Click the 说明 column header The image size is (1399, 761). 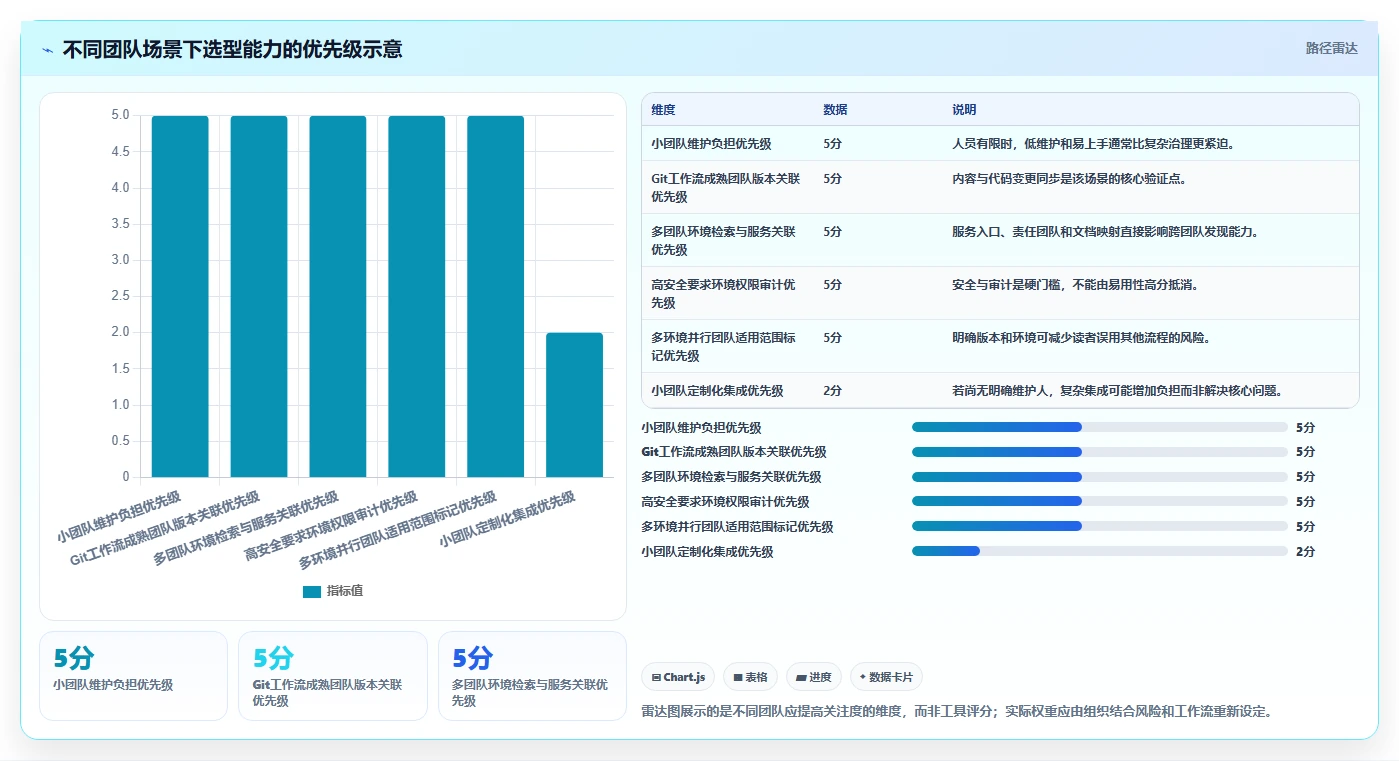[x=964, y=110]
